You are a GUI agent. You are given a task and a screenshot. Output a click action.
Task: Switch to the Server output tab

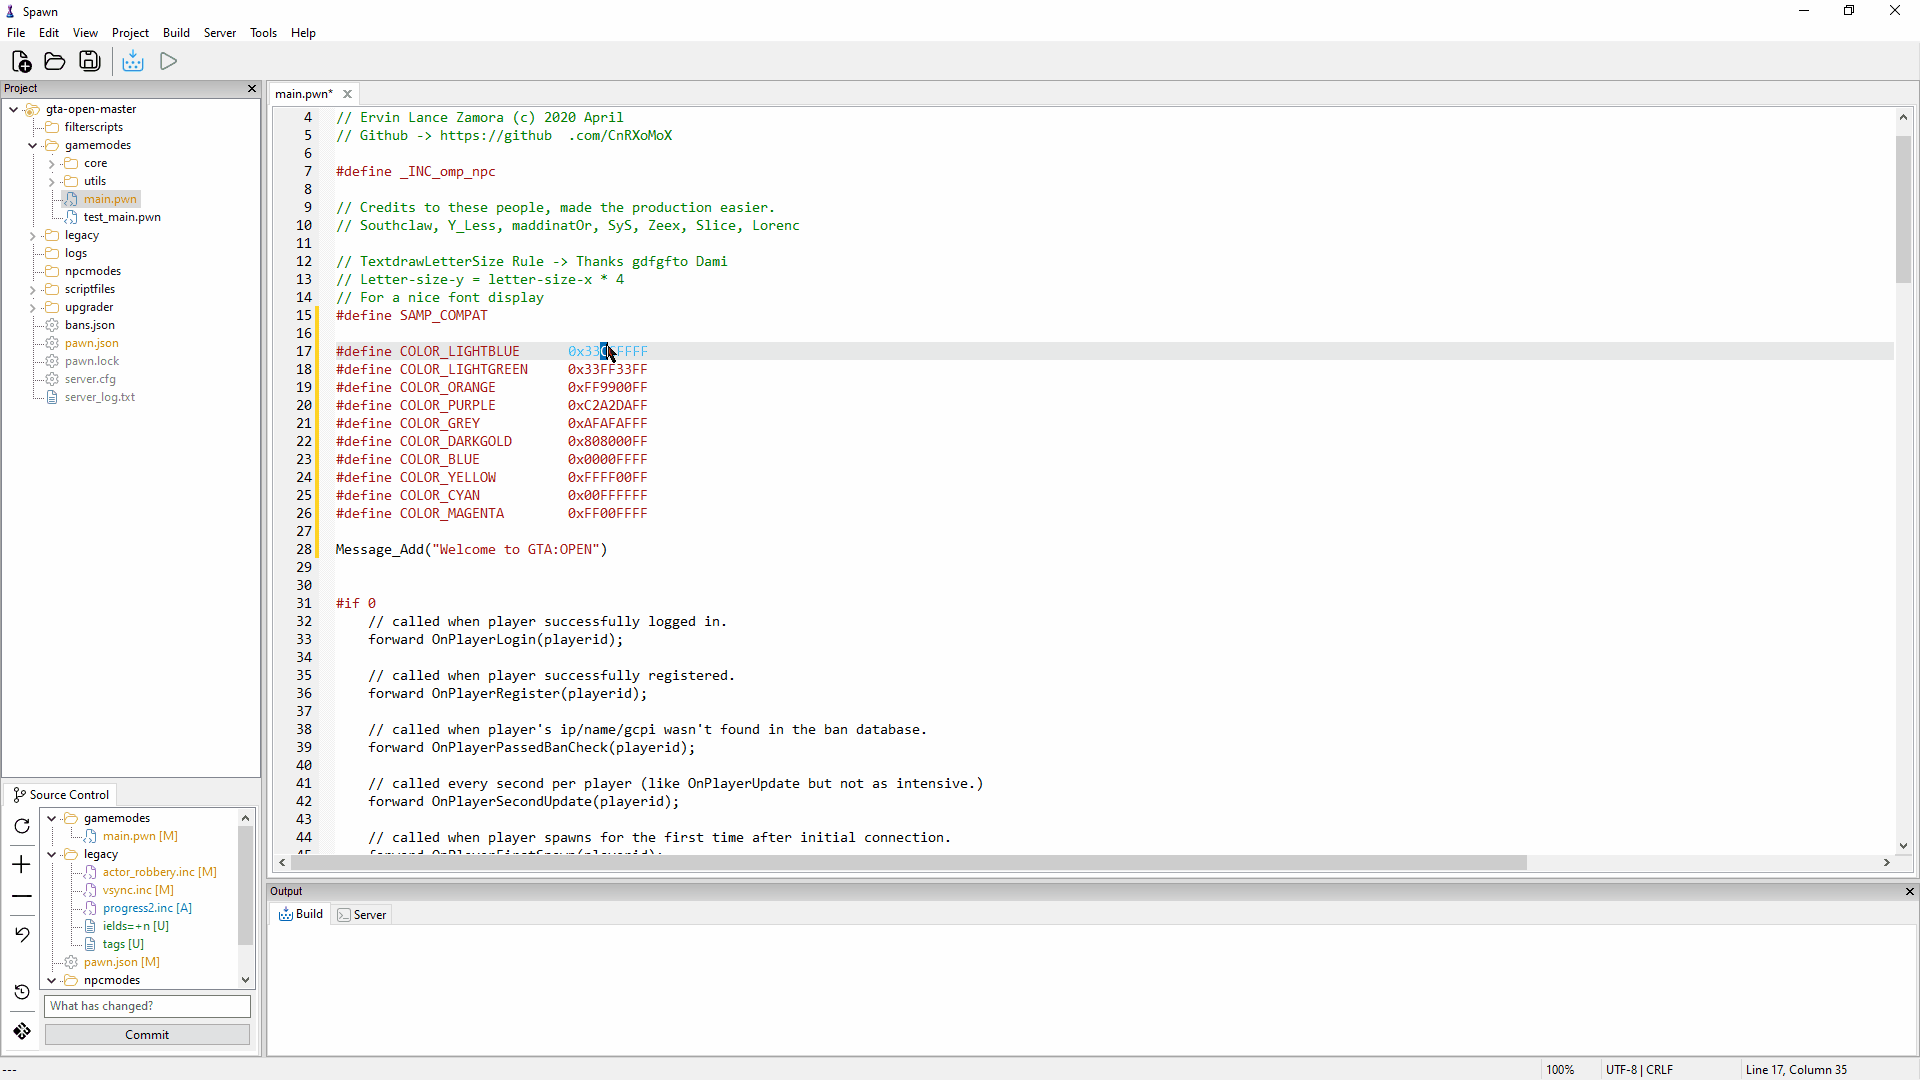(362, 914)
